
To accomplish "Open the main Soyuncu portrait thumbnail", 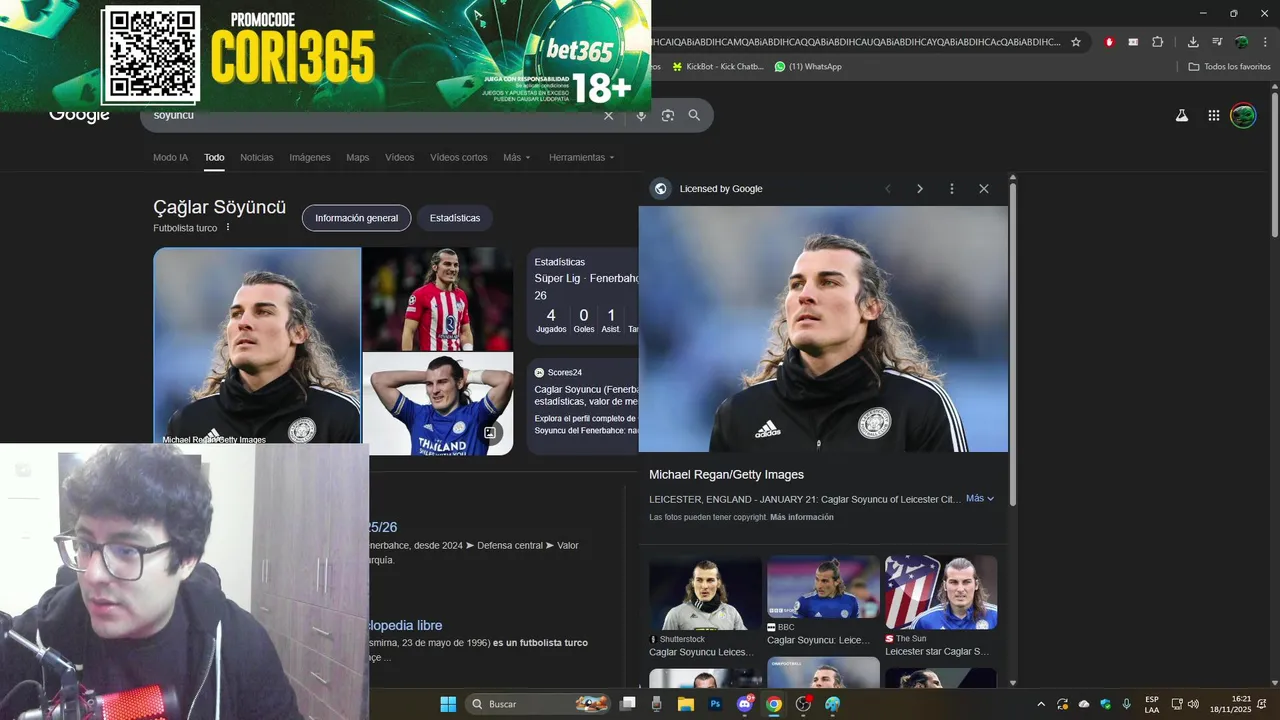I will 257,346.
